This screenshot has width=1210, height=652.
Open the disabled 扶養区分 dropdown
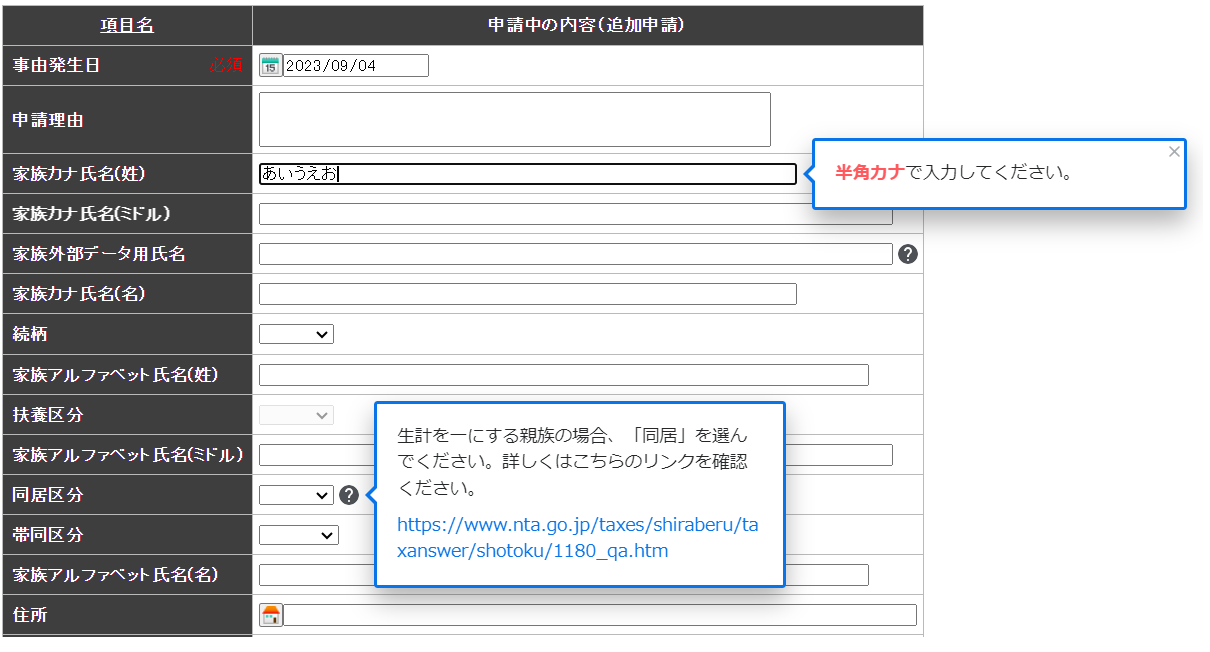pyautogui.click(x=296, y=415)
